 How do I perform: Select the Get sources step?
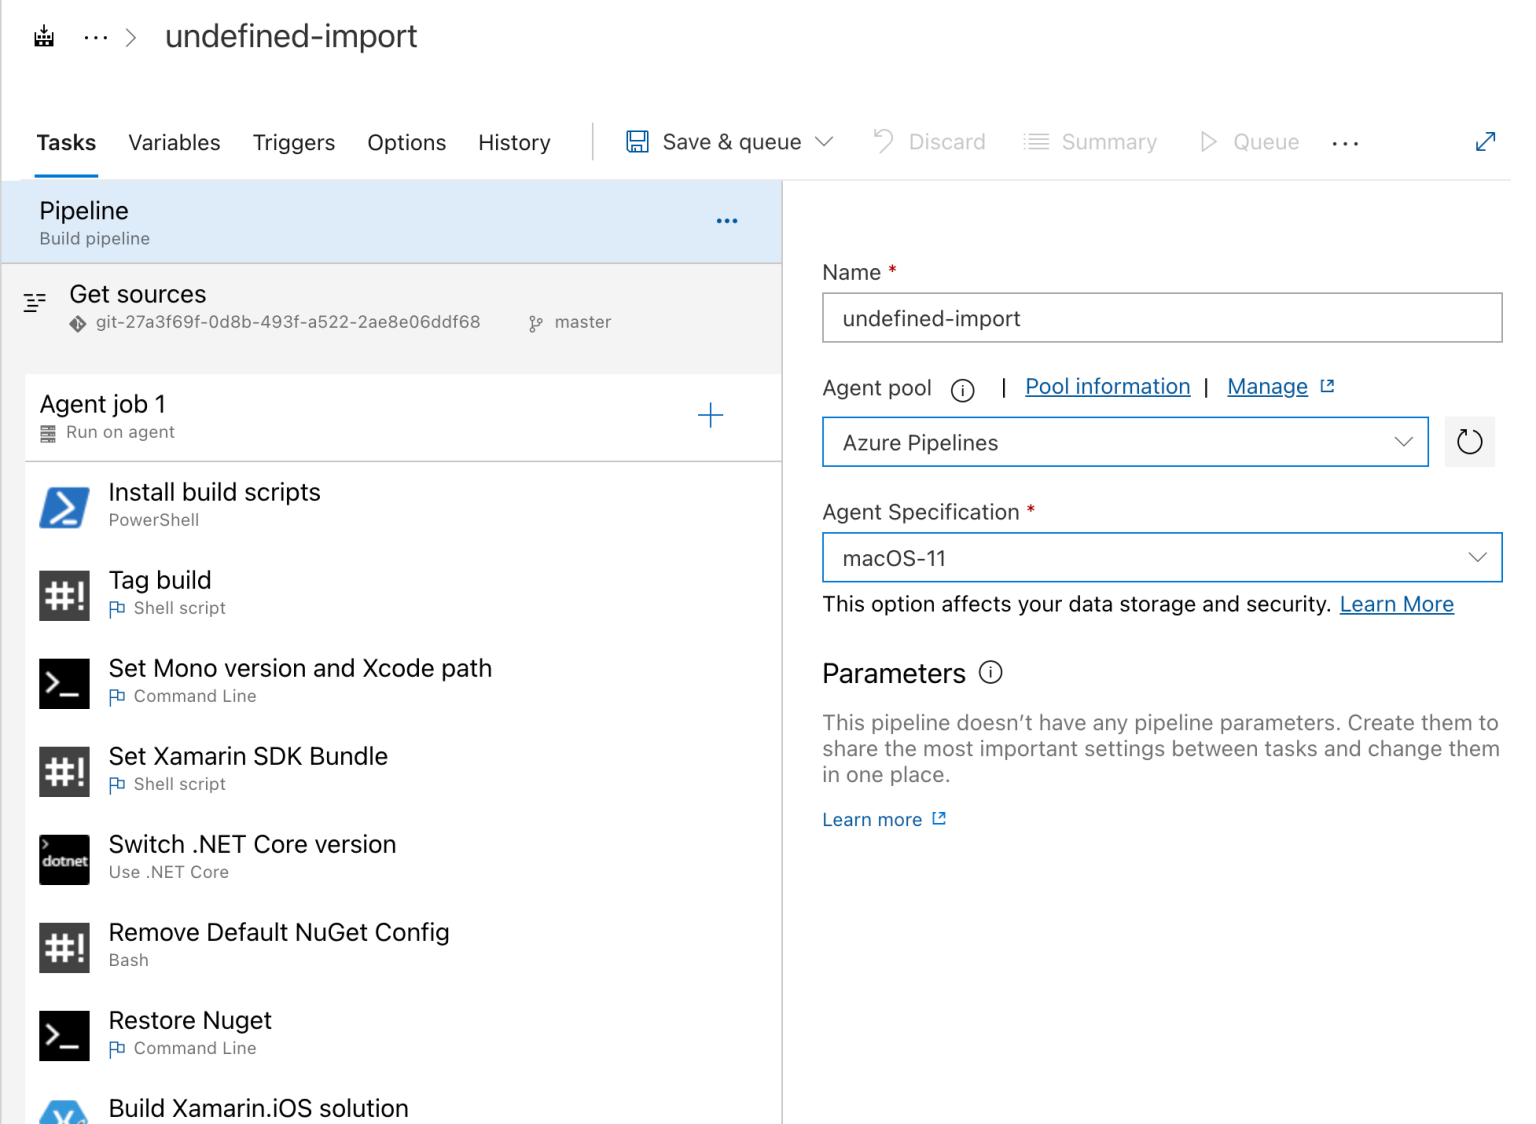tap(137, 294)
